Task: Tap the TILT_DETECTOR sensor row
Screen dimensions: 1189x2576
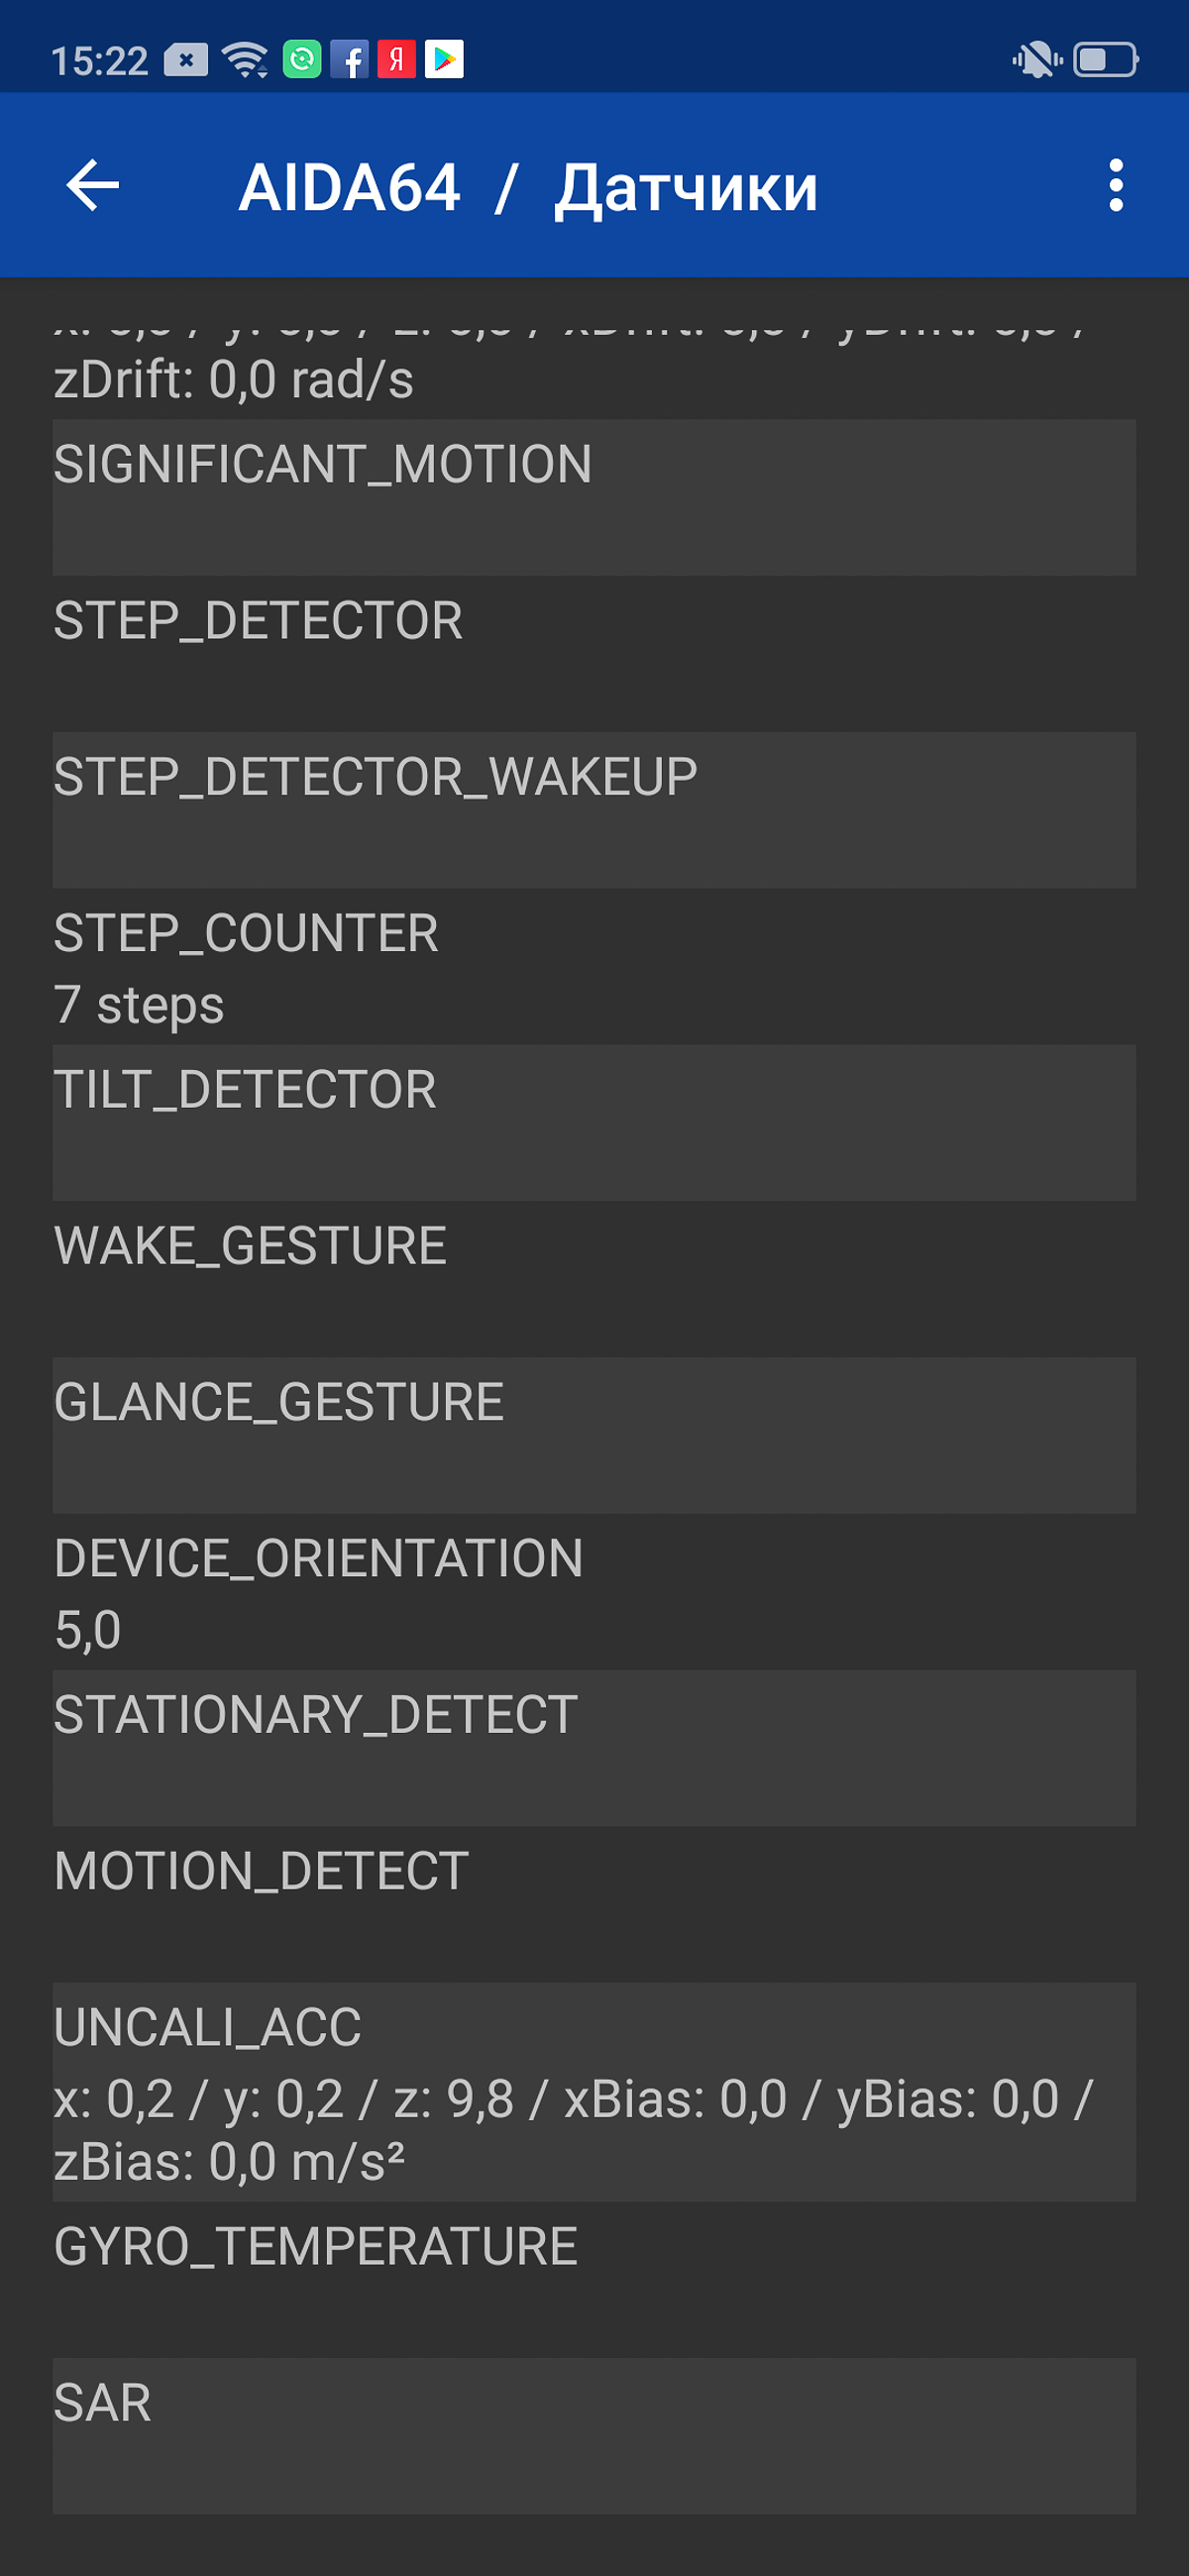Action: point(594,1122)
